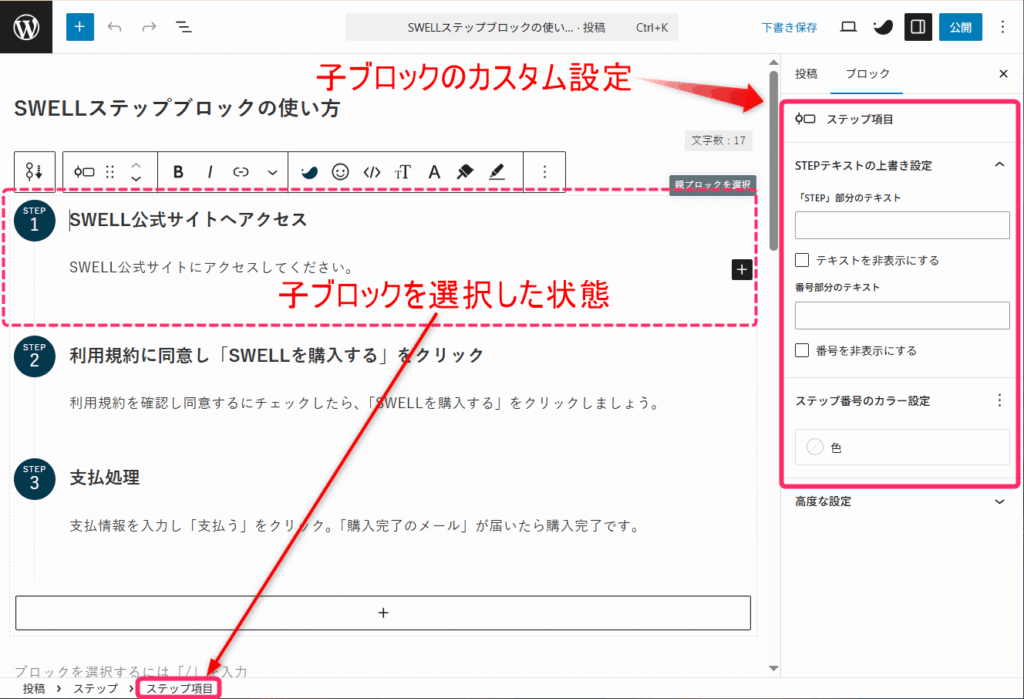
Task: Collapse the STEPテキストの上書き設定 section
Action: (x=998, y=165)
